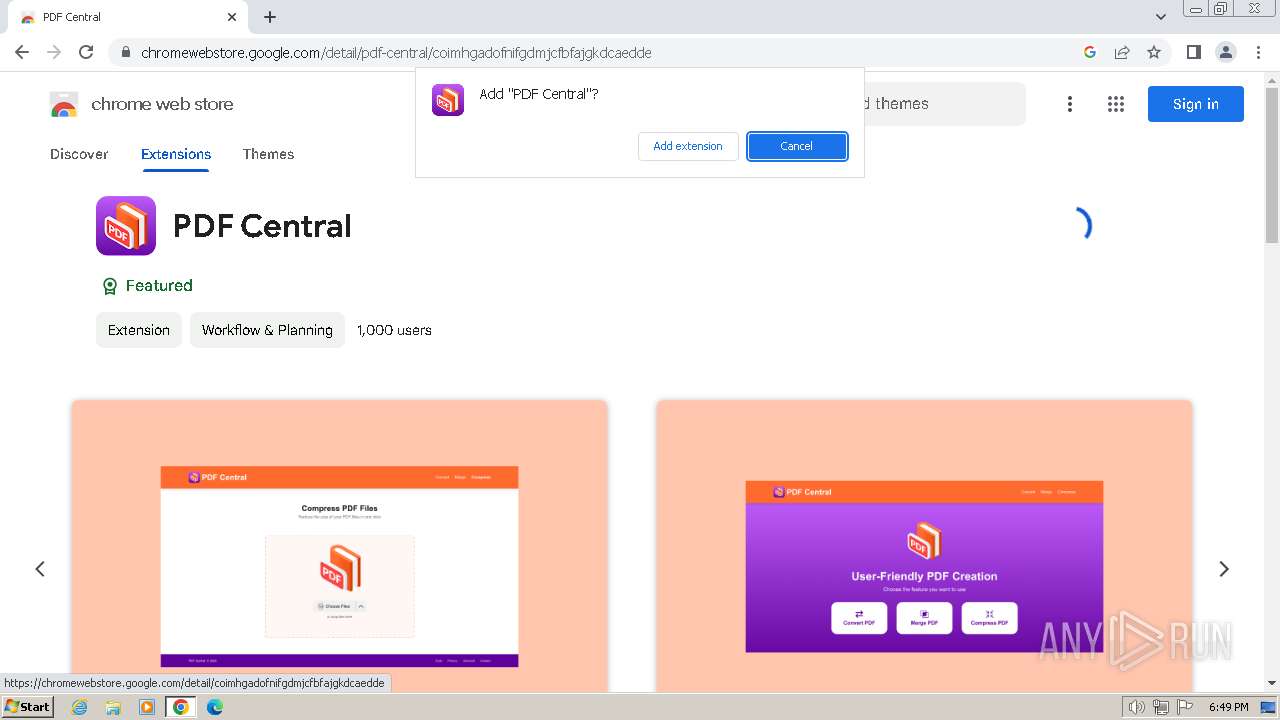Click the Sign in button
The image size is (1280, 720).
(1195, 104)
